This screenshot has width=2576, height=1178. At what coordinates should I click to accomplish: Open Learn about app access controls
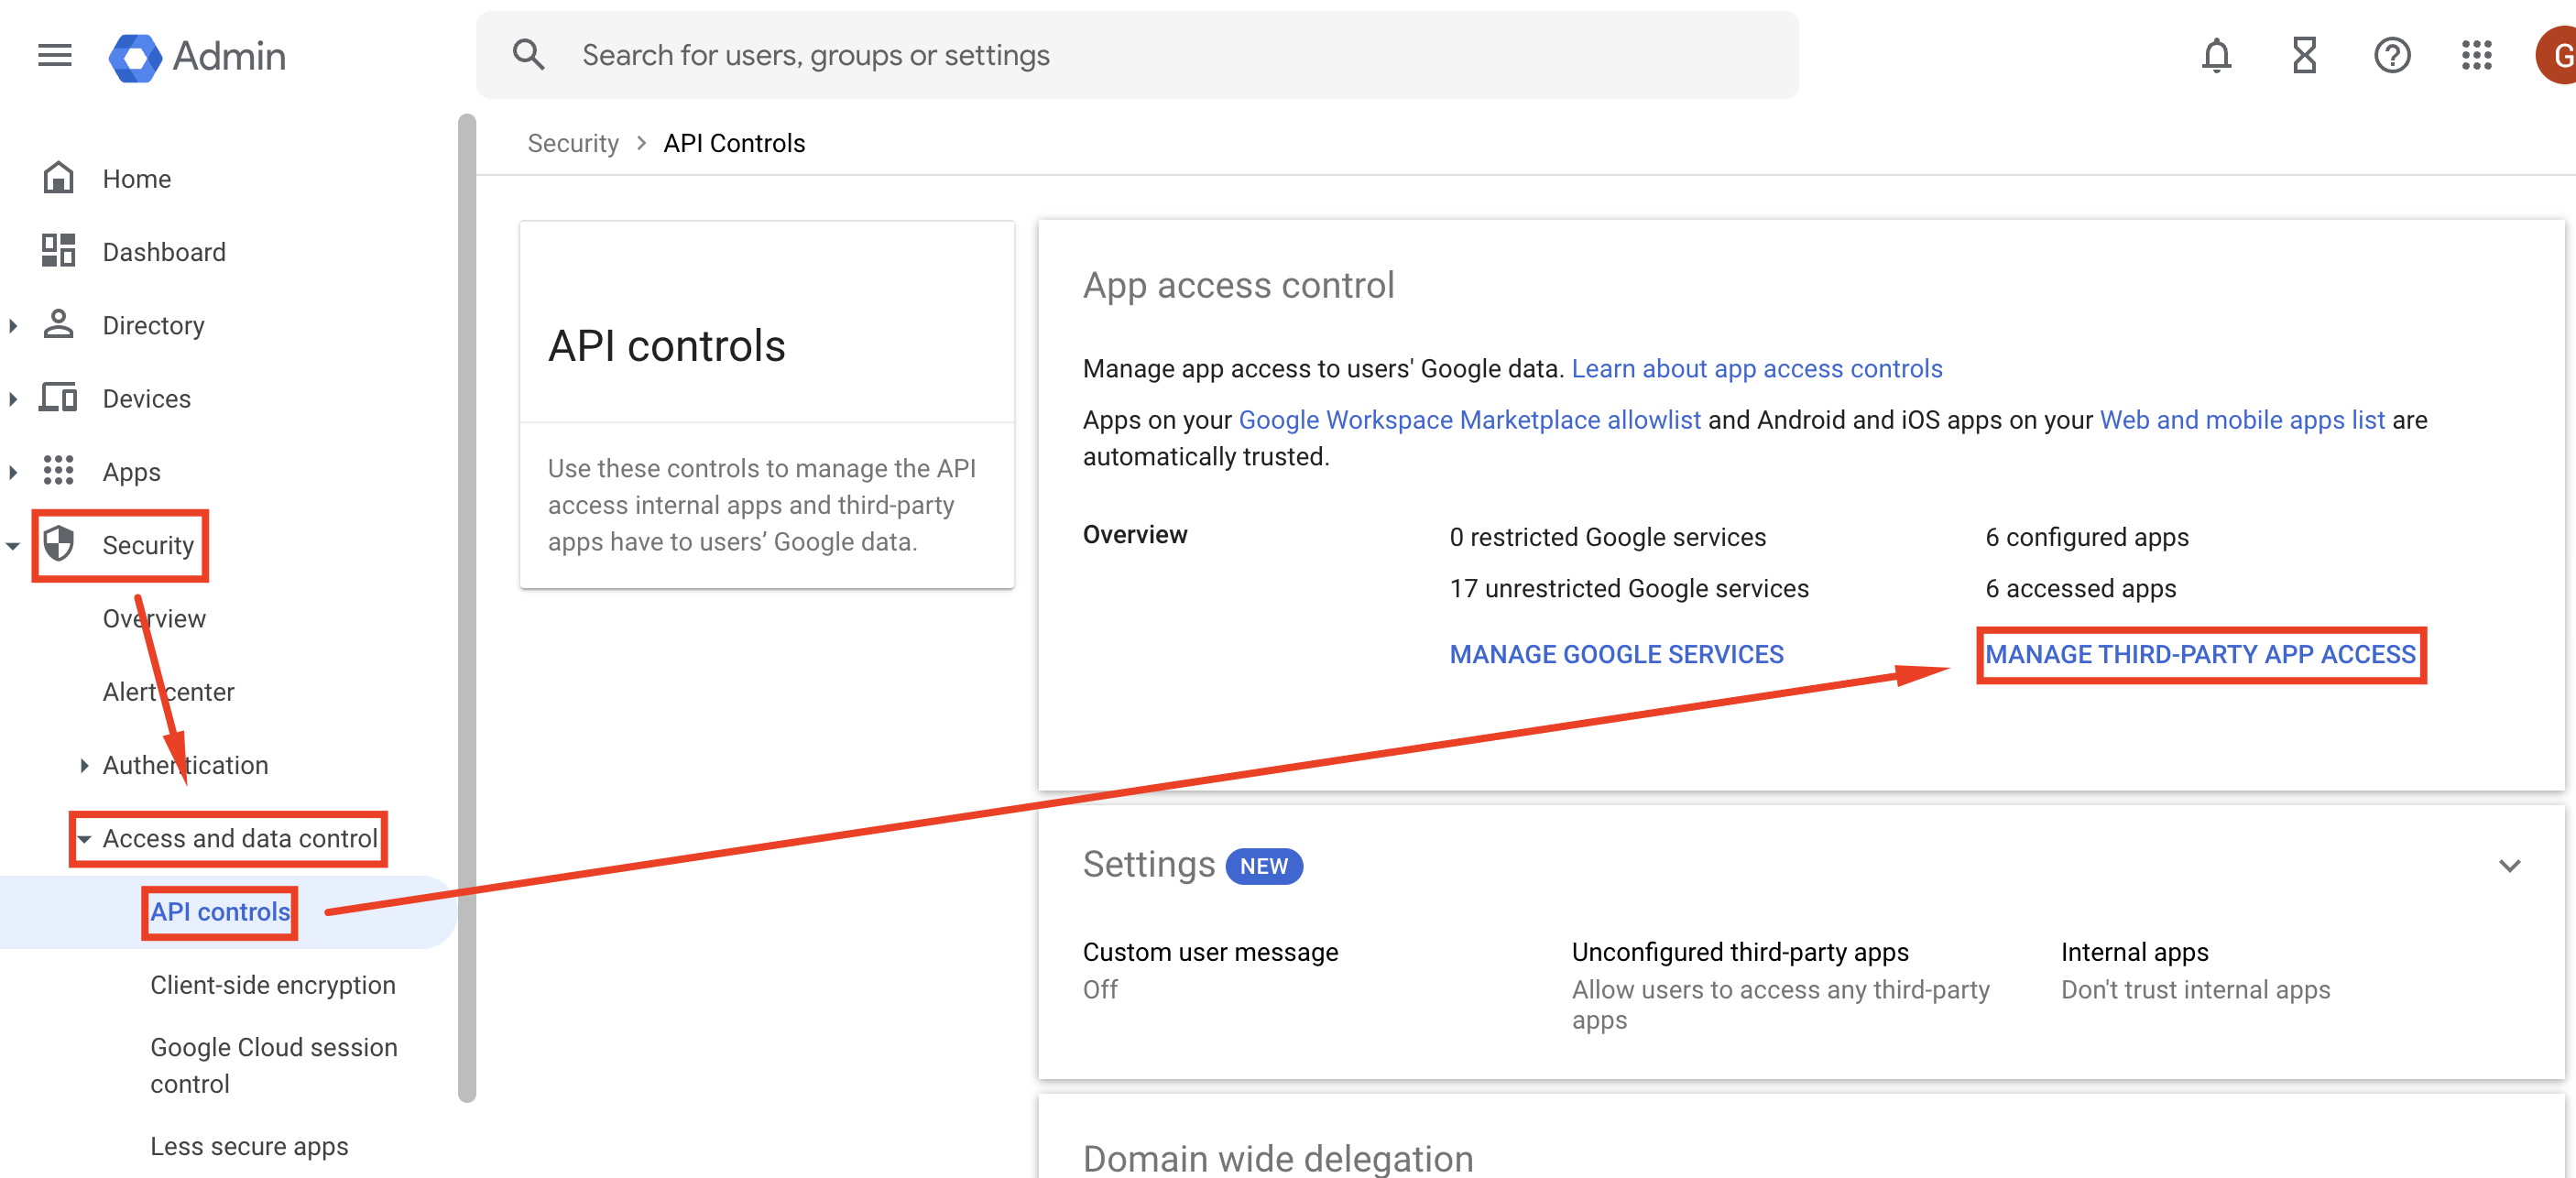[1756, 369]
